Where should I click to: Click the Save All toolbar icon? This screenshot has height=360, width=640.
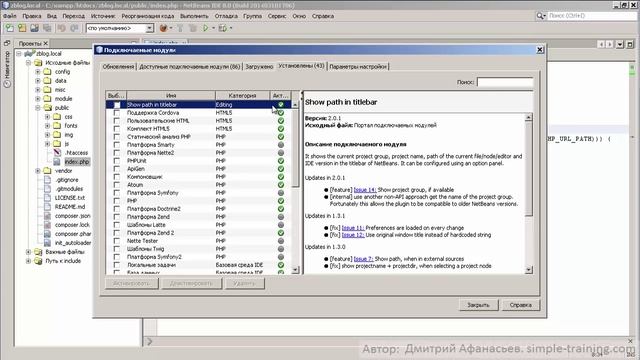click(47, 28)
